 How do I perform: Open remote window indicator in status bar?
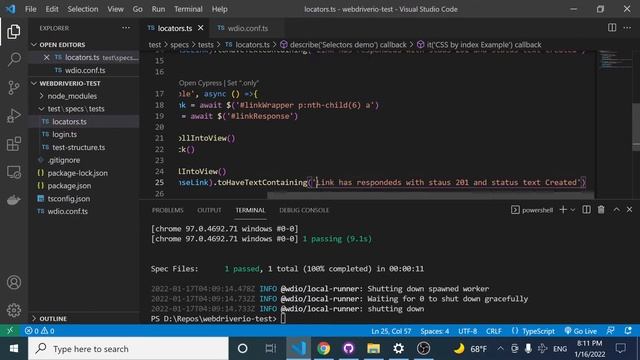[10, 331]
